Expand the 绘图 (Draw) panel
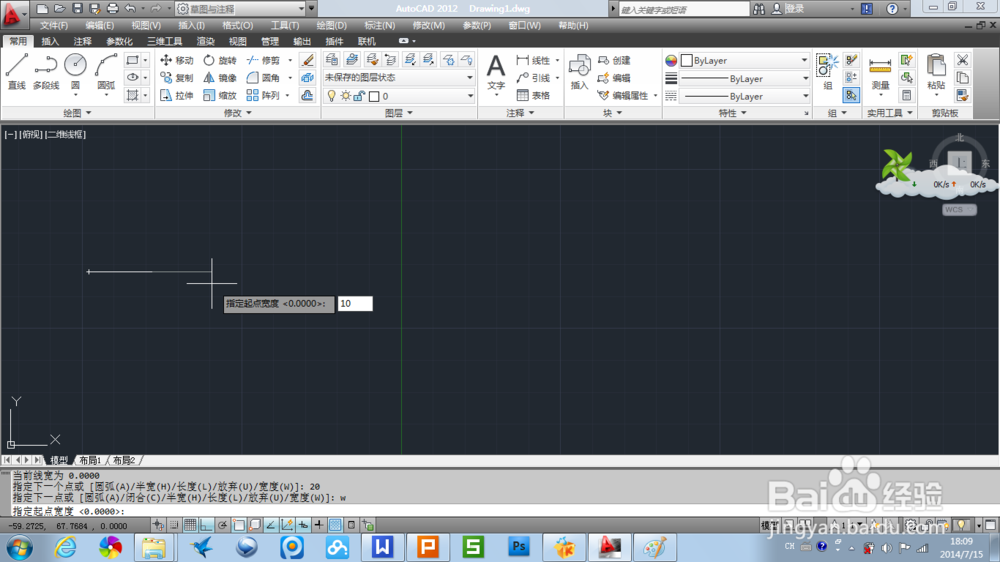The height and width of the screenshot is (562, 1000). tap(77, 113)
